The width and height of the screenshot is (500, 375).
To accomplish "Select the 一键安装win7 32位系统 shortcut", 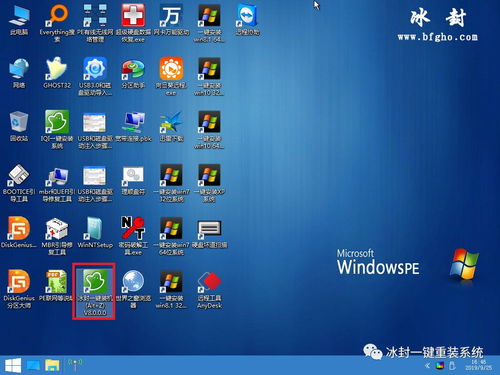I will pos(171,183).
